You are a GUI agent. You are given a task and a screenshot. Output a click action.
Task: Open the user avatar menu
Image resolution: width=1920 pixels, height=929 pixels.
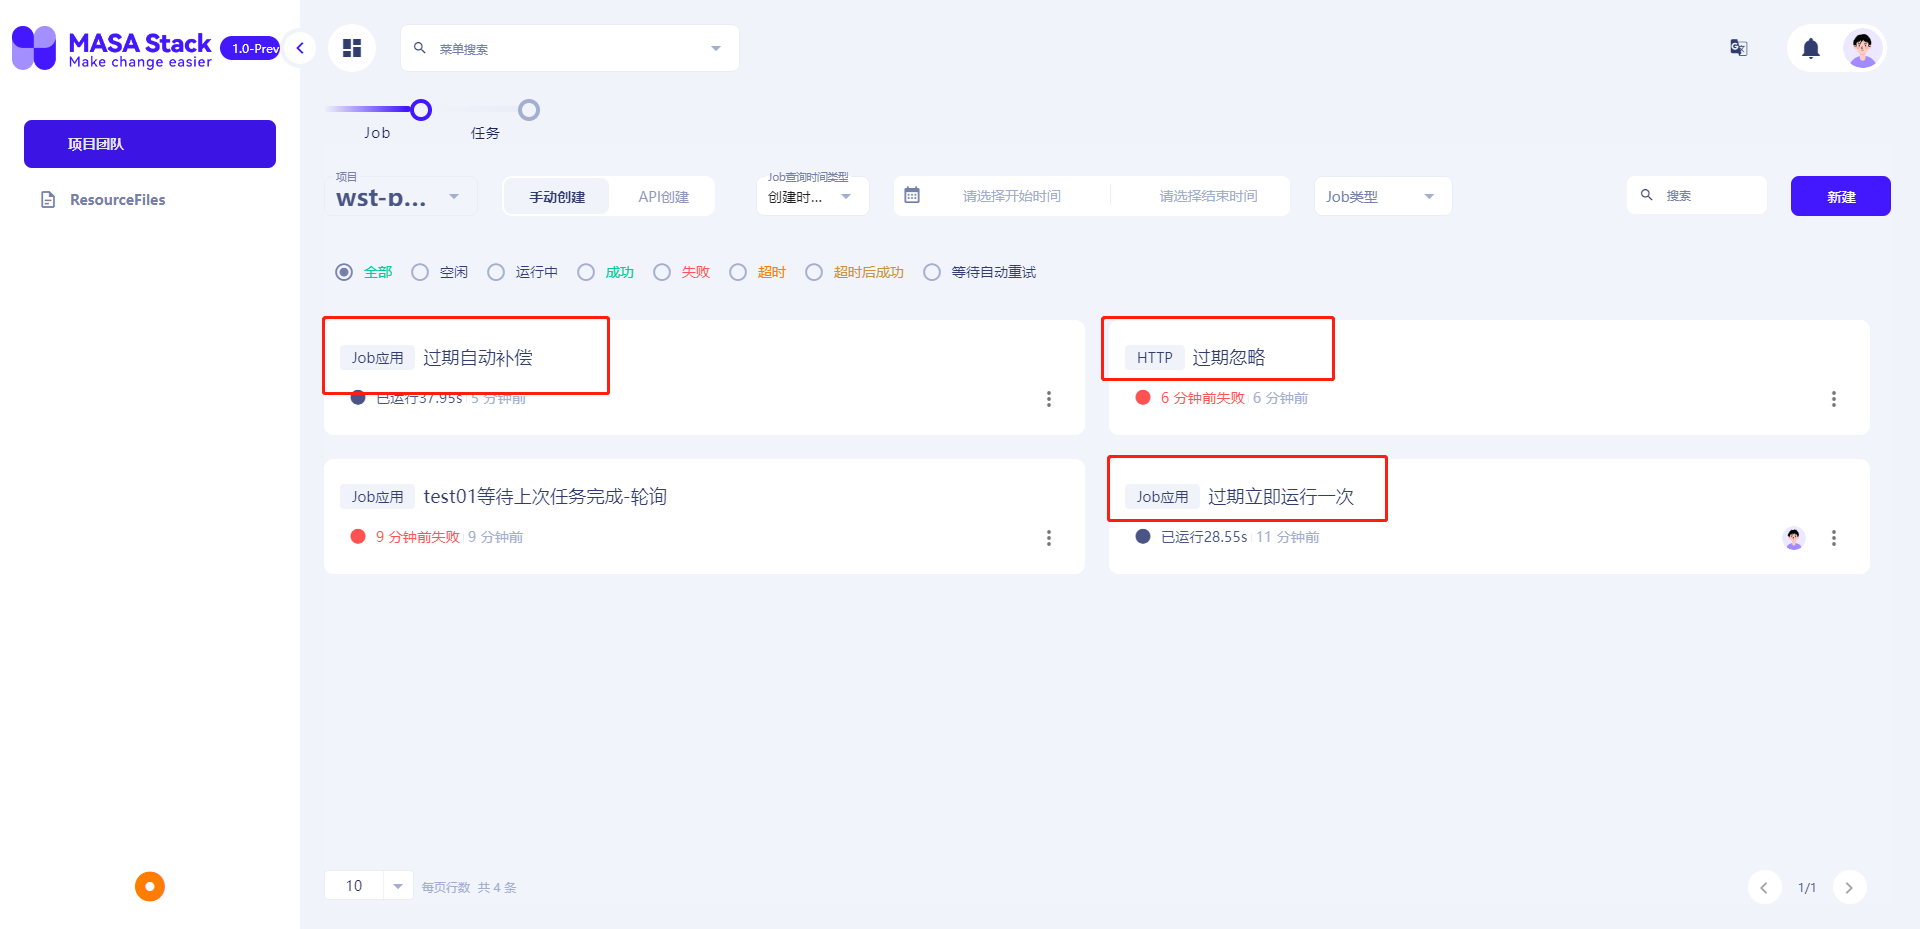(1863, 48)
